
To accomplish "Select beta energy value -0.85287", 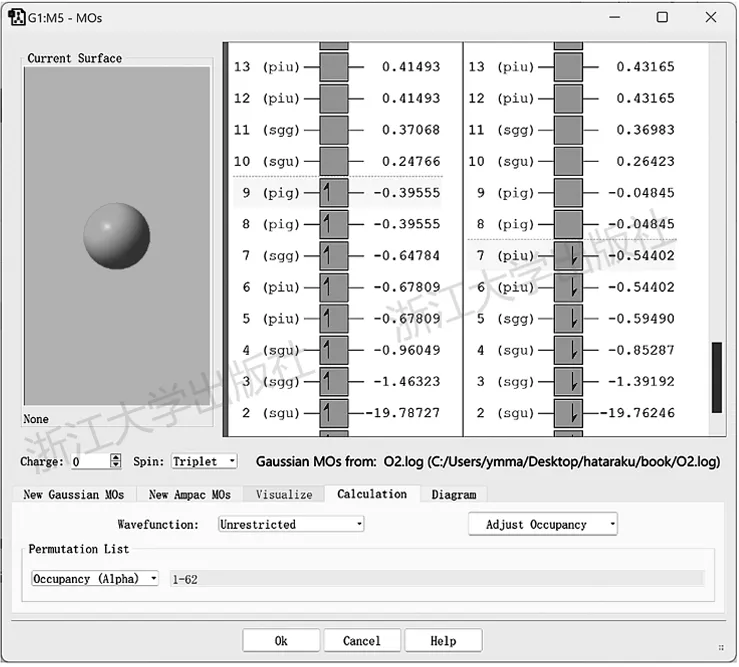I will [641, 350].
